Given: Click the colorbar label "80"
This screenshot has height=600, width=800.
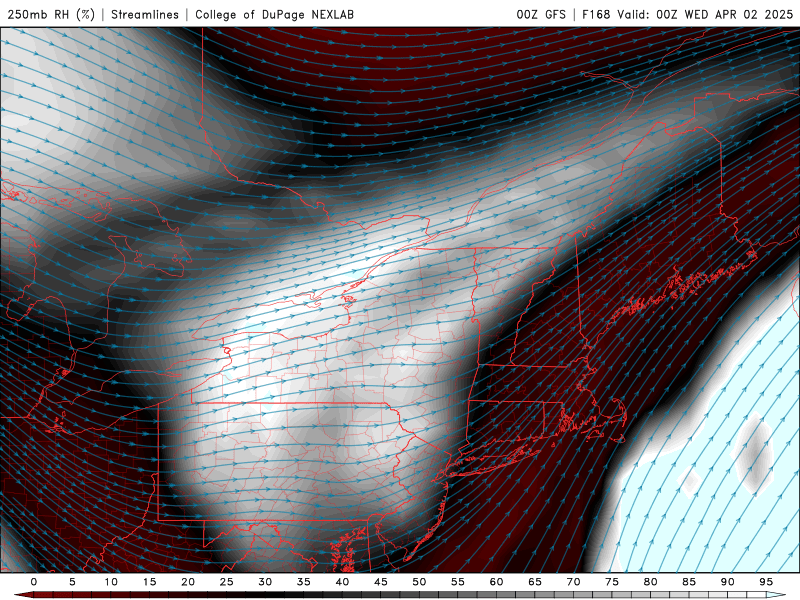Looking at the screenshot, I should (x=650, y=582).
